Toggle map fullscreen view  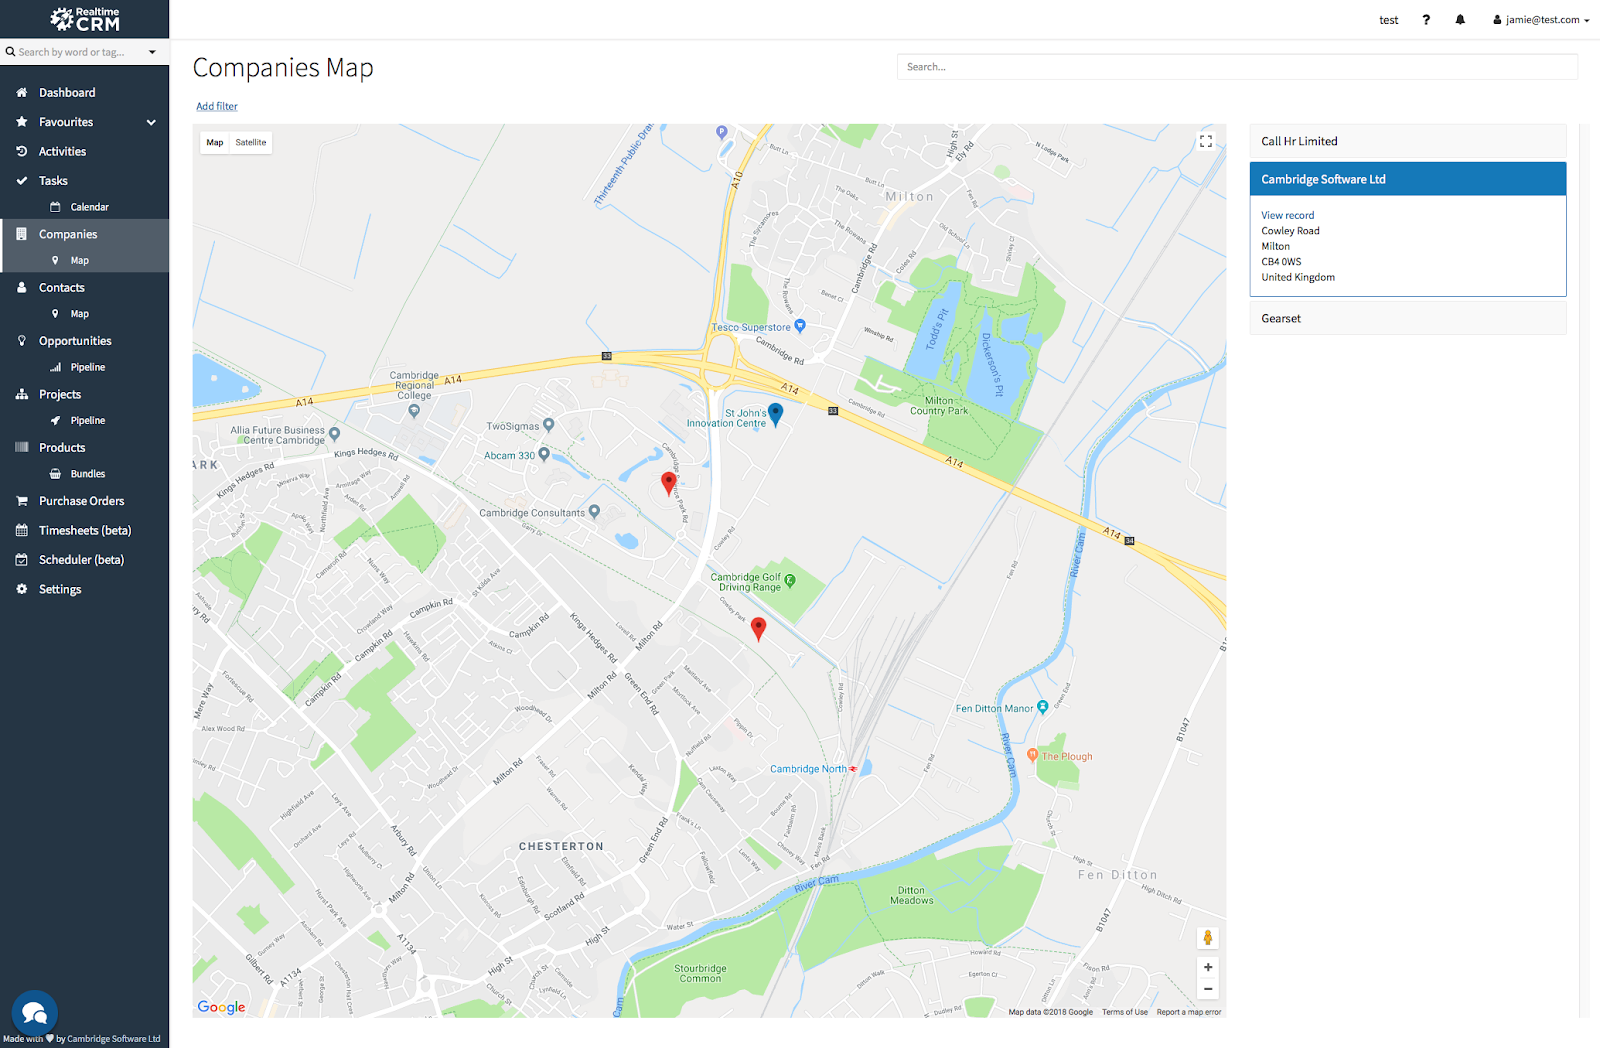[1206, 142]
